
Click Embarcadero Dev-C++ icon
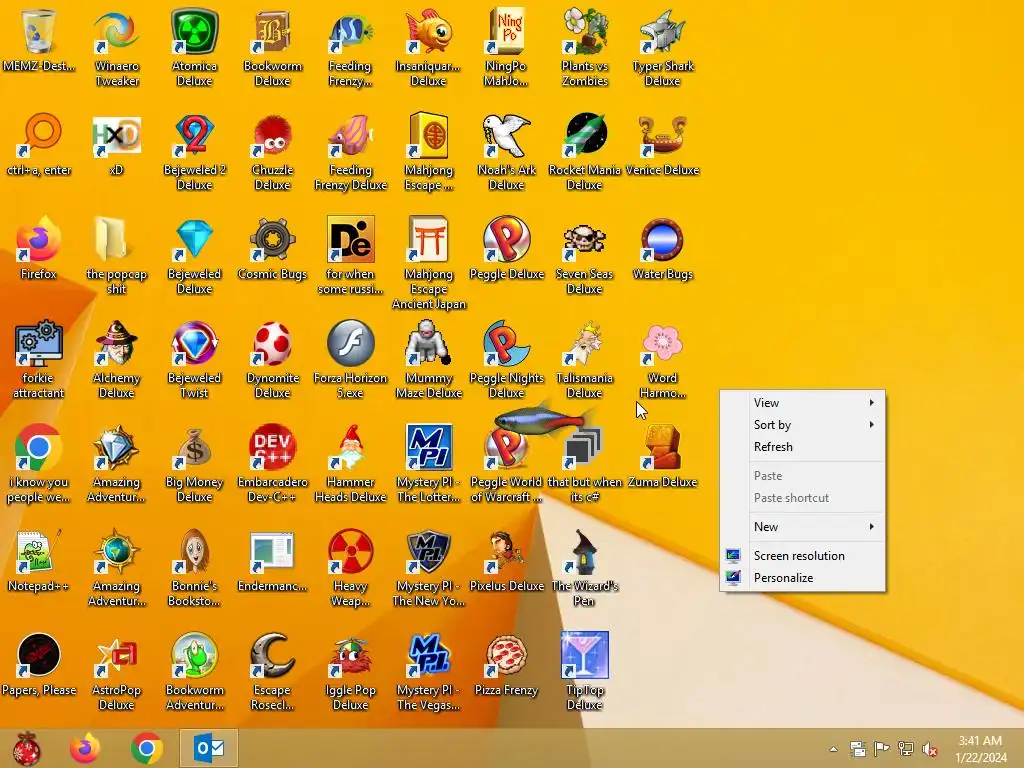coord(272,447)
